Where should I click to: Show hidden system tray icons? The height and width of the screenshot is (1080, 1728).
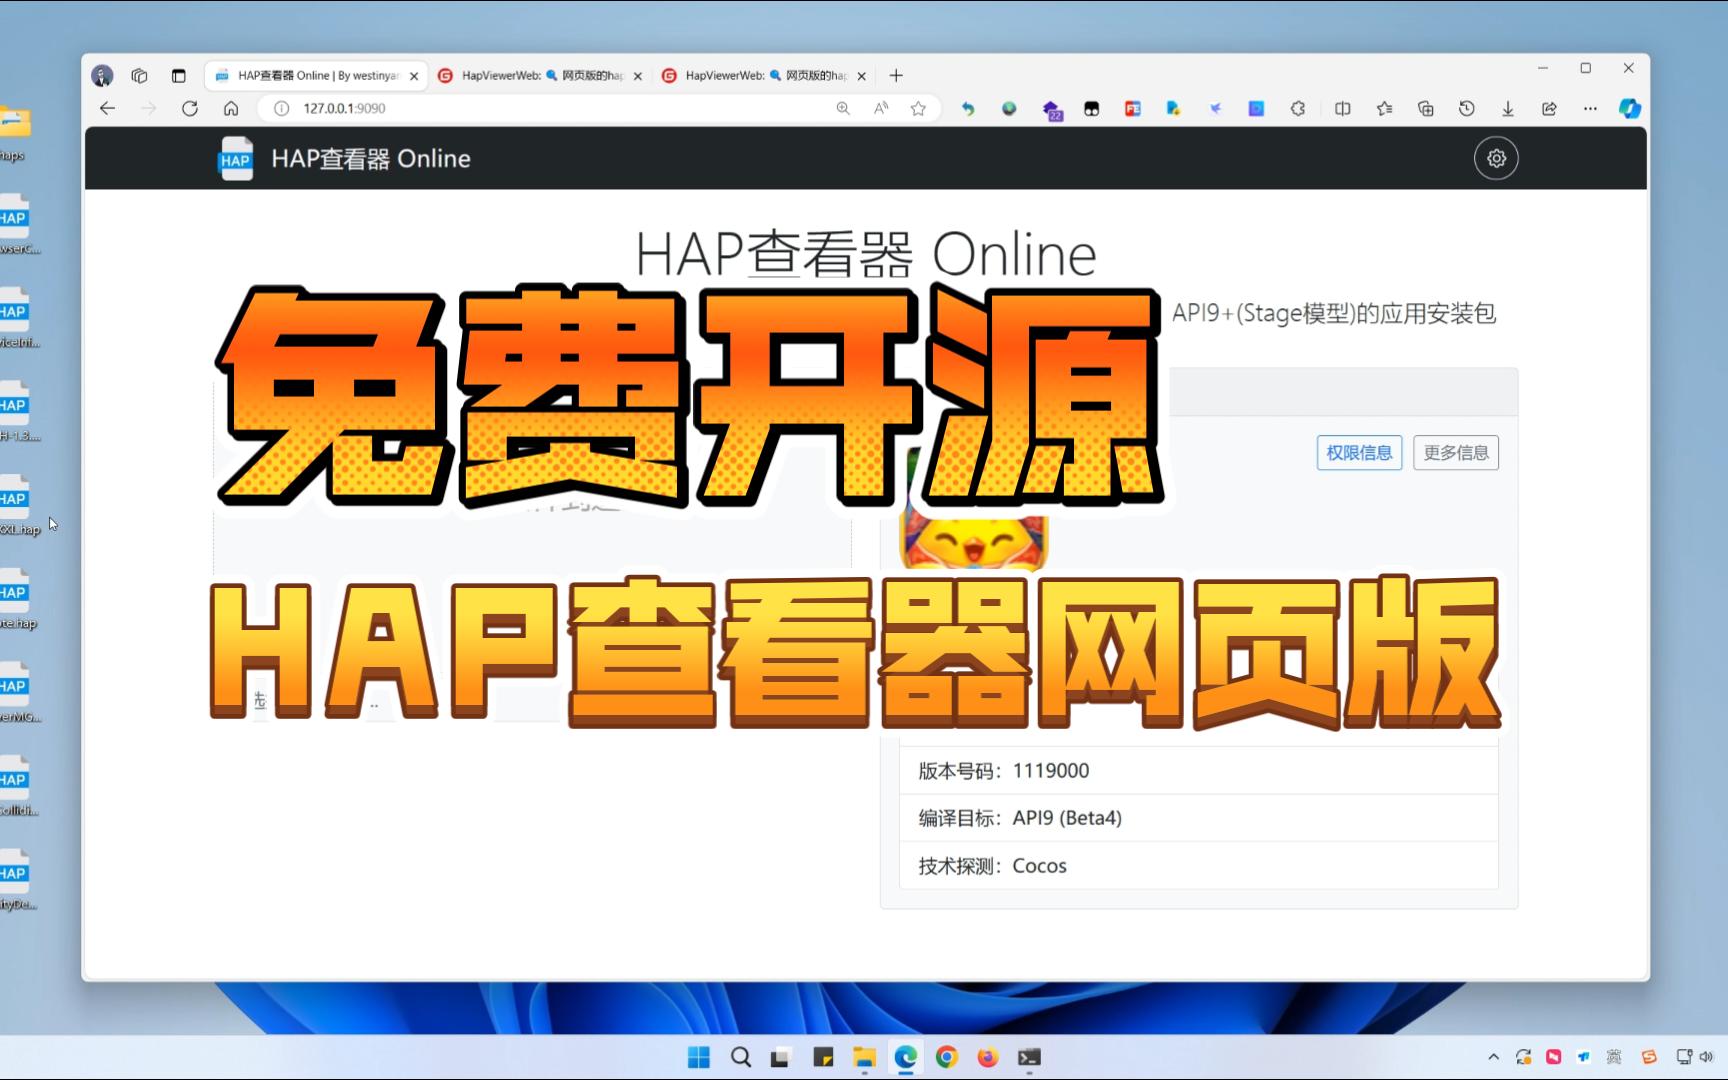click(x=1493, y=1057)
